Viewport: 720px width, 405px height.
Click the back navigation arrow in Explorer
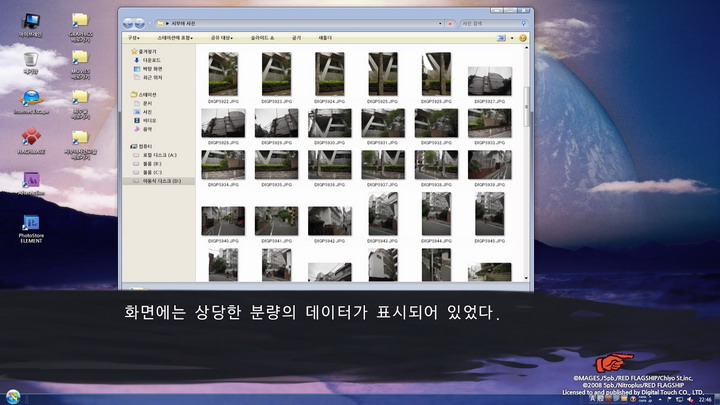pyautogui.click(x=127, y=21)
